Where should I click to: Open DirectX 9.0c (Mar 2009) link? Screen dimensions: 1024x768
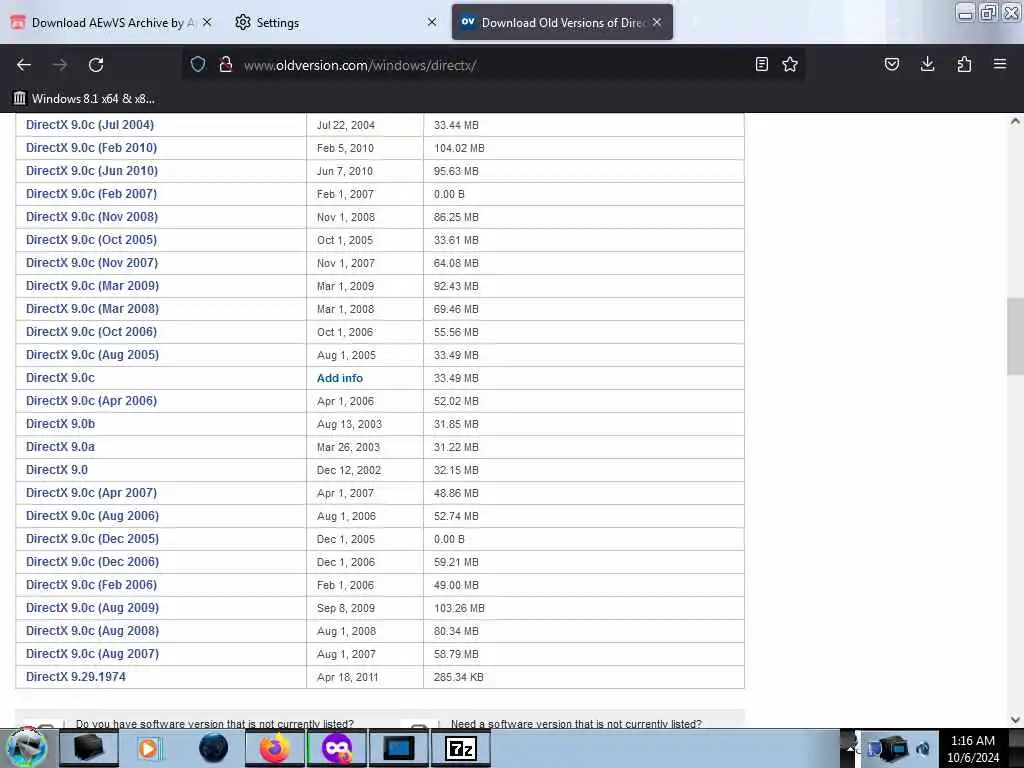point(93,286)
